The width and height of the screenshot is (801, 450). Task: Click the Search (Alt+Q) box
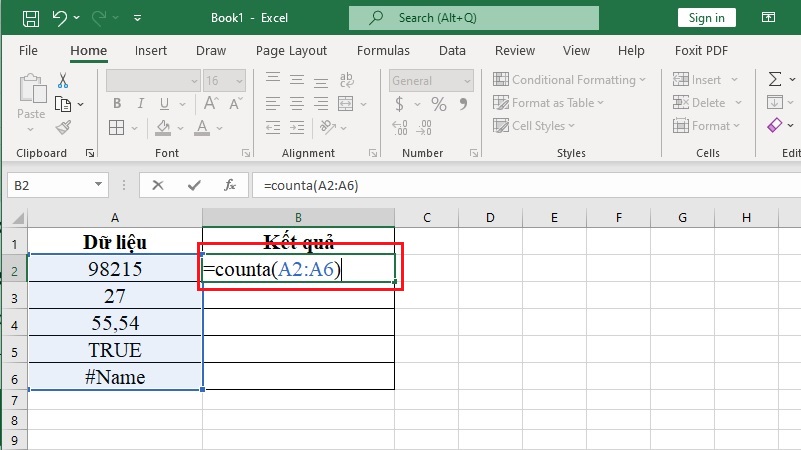(474, 18)
